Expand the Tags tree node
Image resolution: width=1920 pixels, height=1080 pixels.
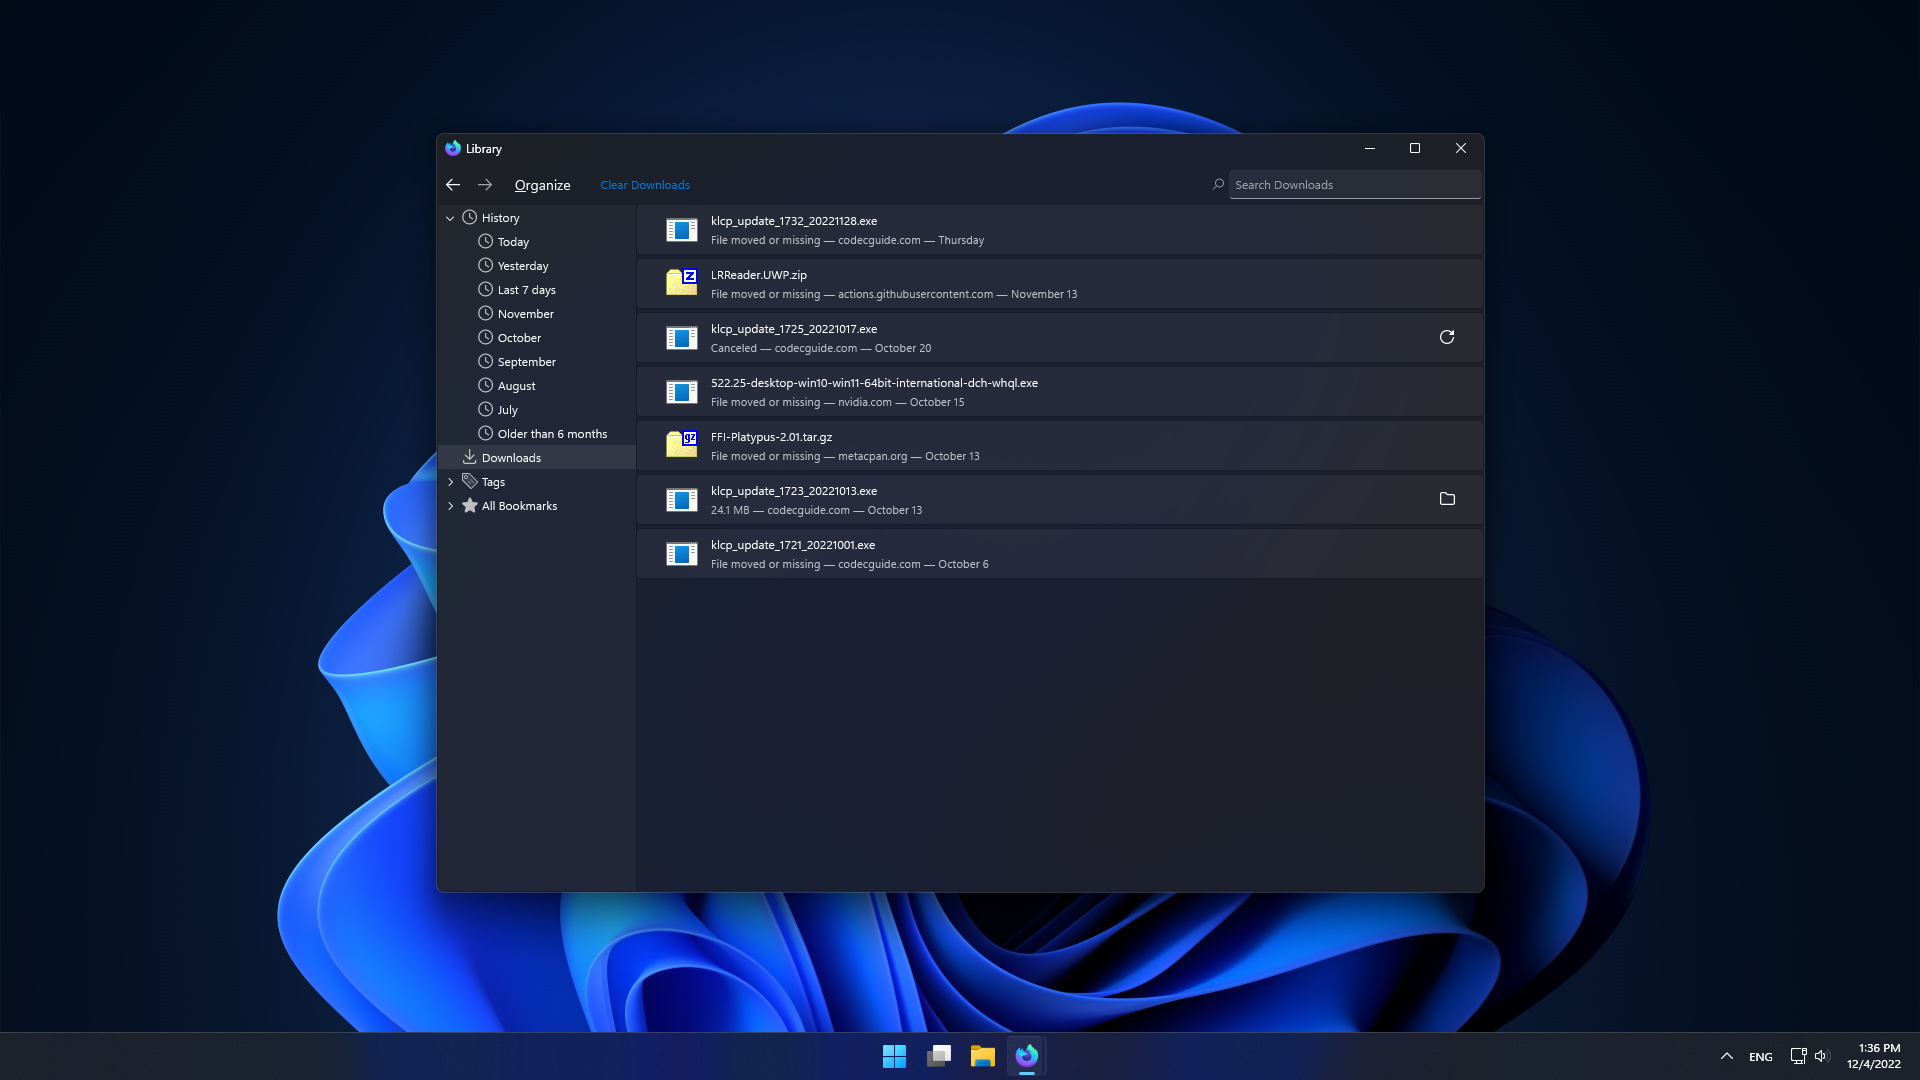pos(450,482)
